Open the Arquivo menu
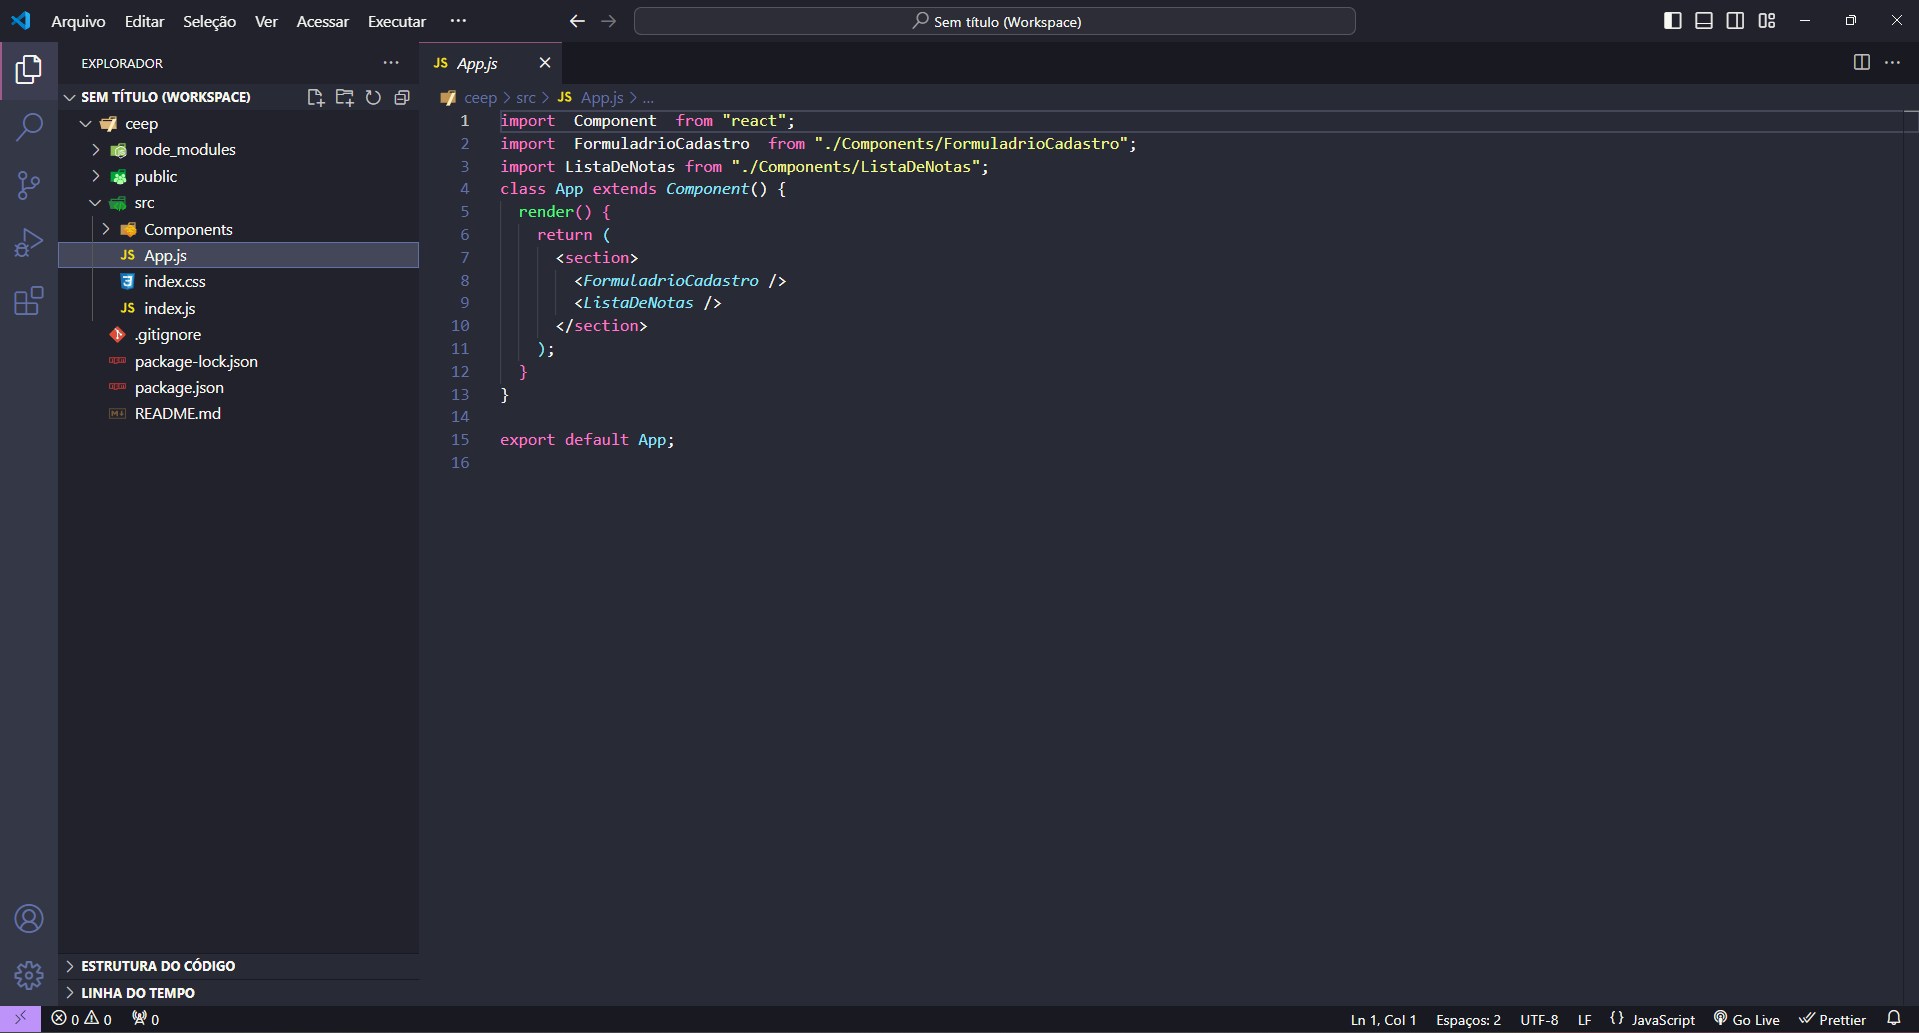Viewport: 1919px width, 1033px height. (78, 21)
